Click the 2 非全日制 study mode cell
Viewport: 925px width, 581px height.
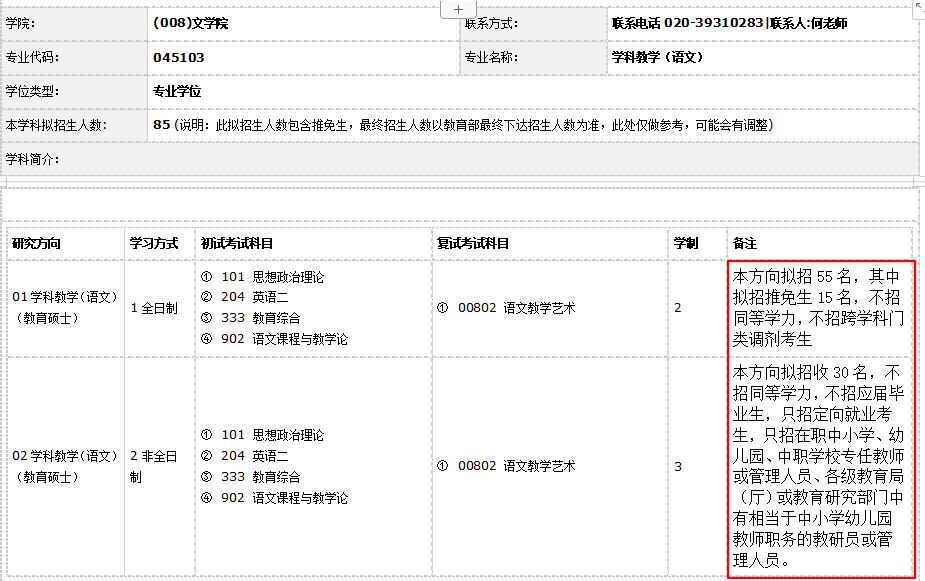154,466
